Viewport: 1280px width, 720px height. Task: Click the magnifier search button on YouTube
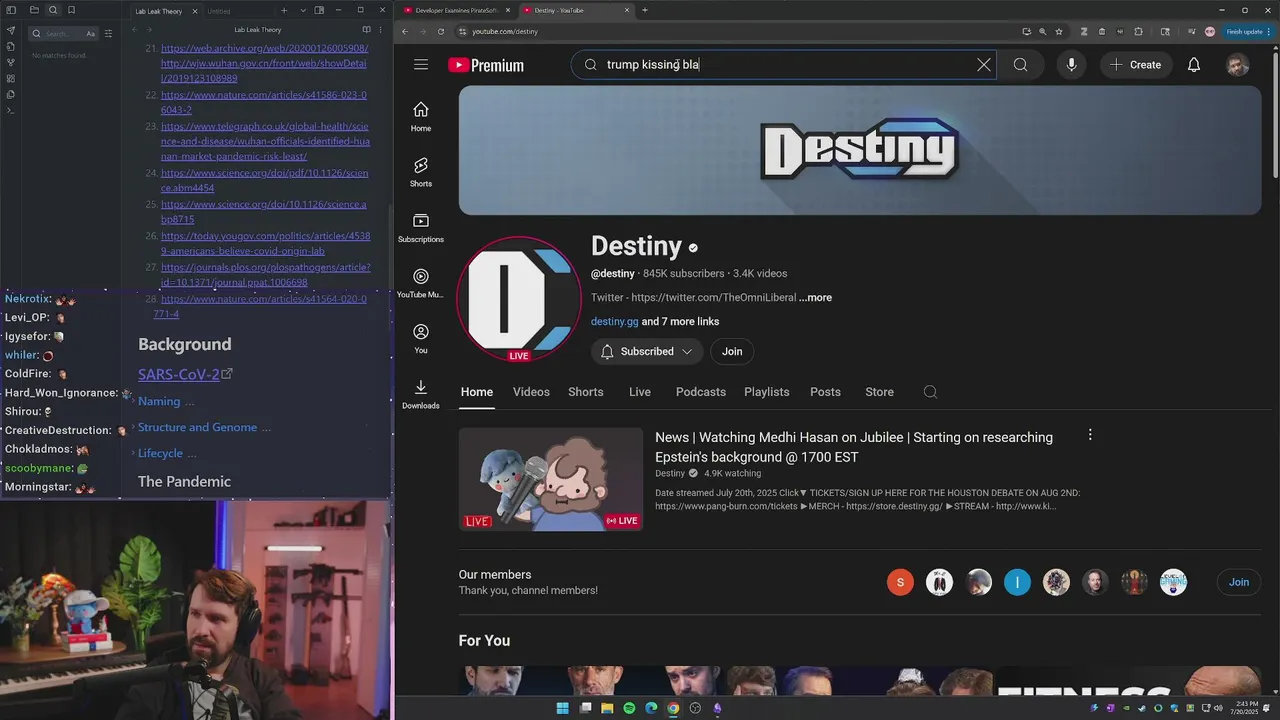(x=1020, y=65)
